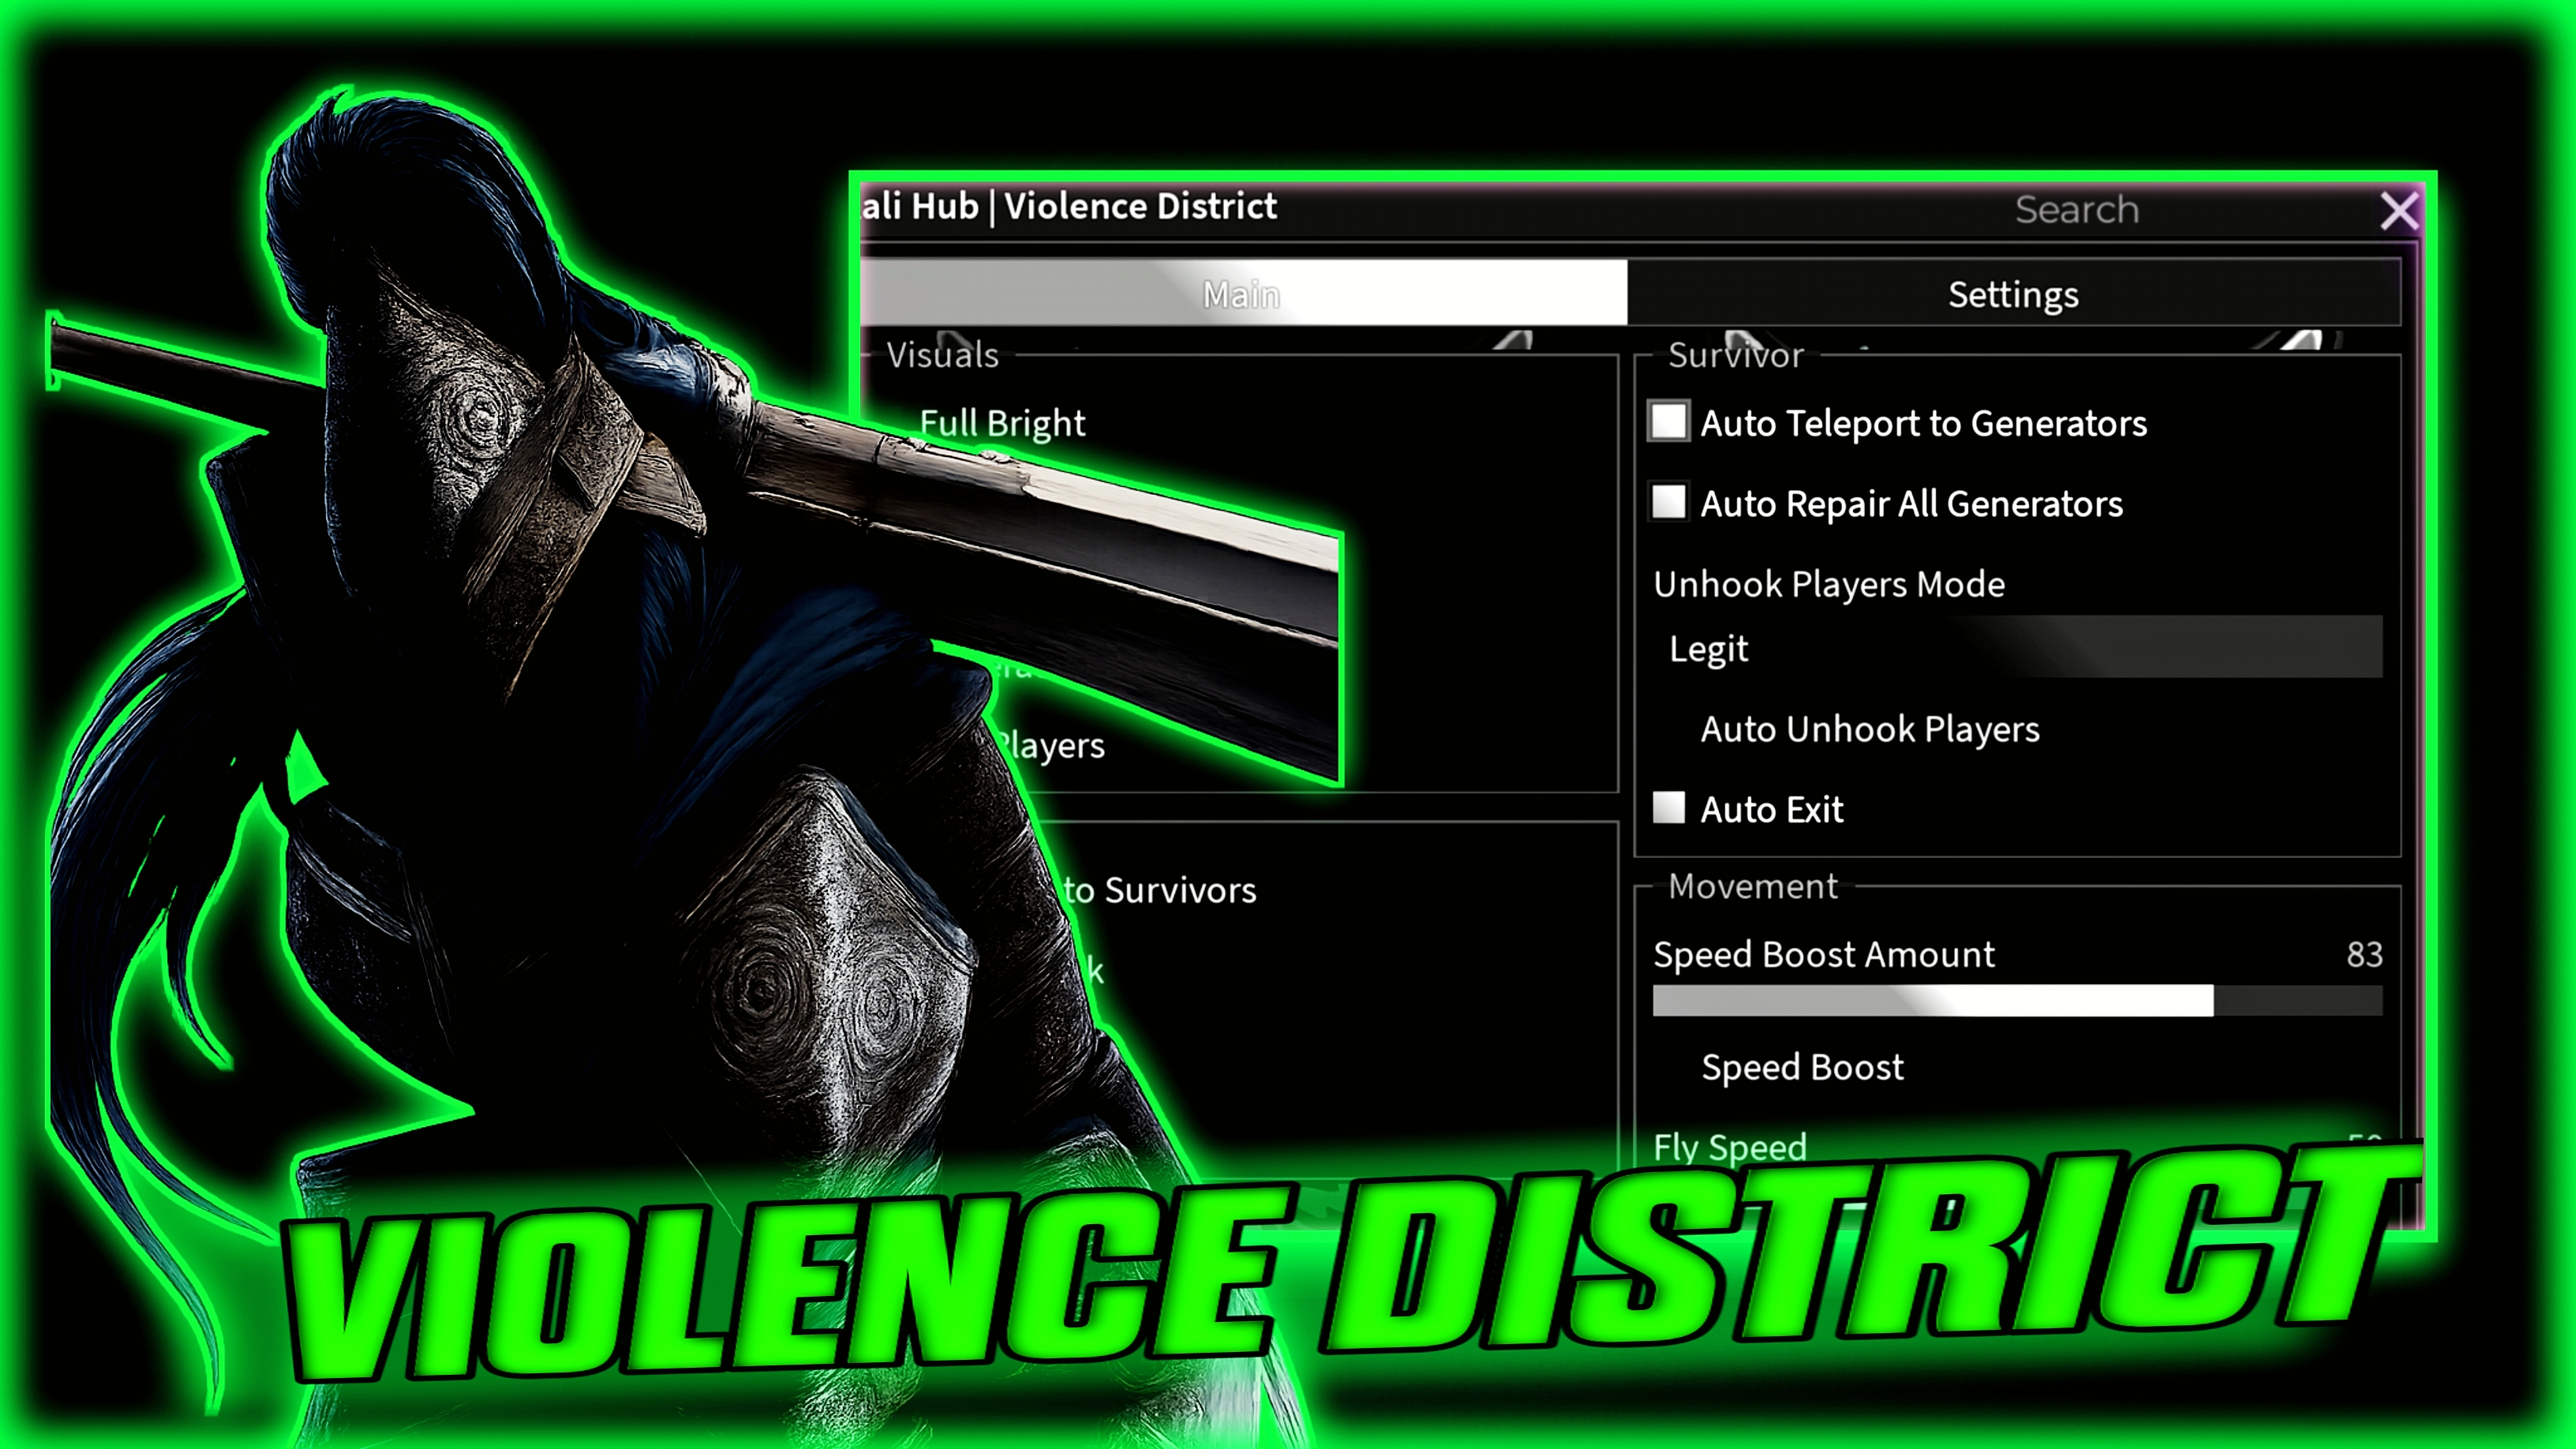Image resolution: width=2576 pixels, height=1449 pixels.
Task: Toggle Auto Unhook Players option
Action: [x=1869, y=729]
